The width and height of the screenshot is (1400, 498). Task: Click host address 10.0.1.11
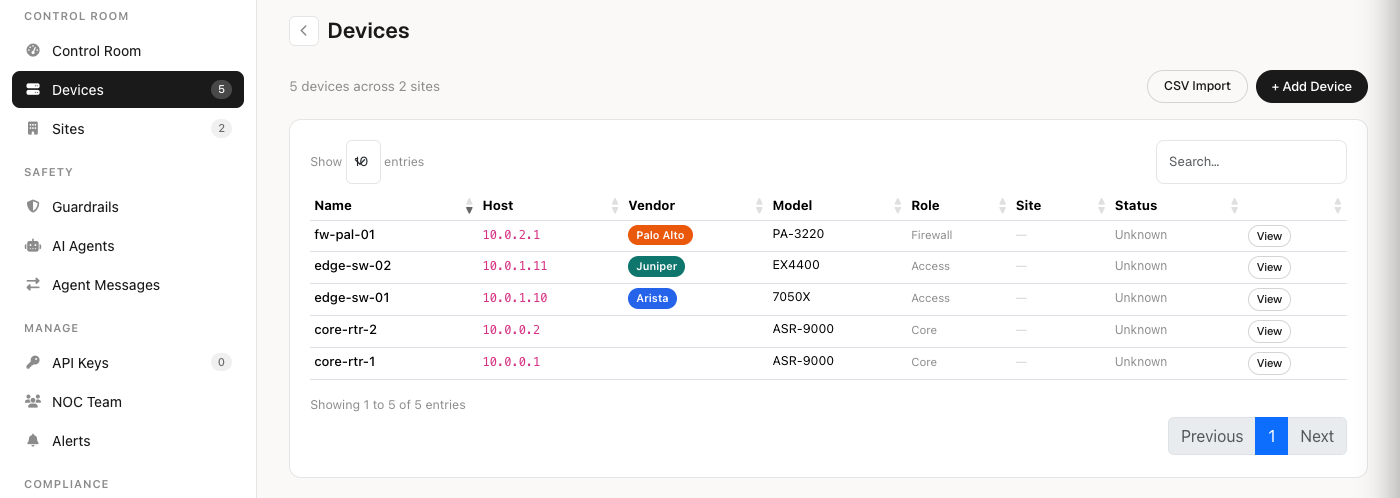coord(515,266)
